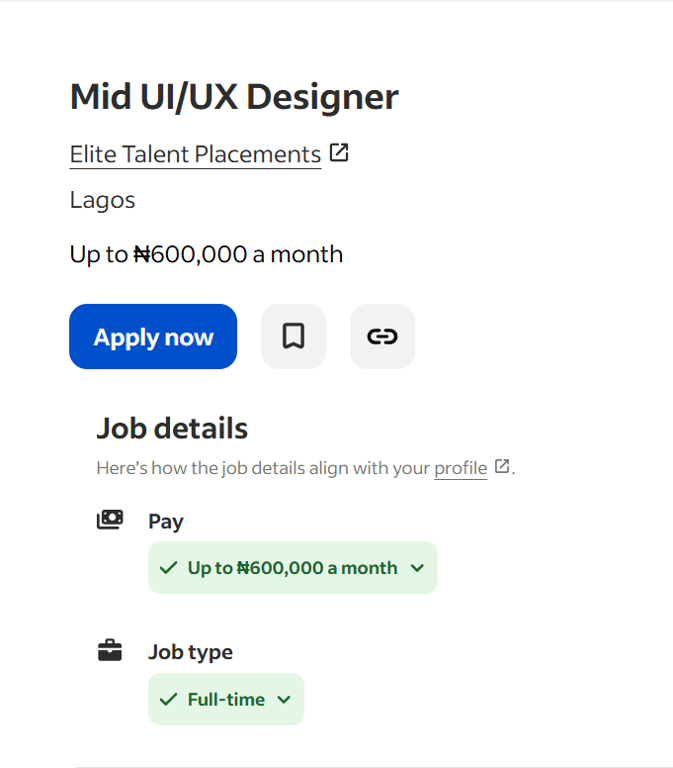Click the Mid UI/UX Designer title
673x768 pixels.
[x=234, y=97]
